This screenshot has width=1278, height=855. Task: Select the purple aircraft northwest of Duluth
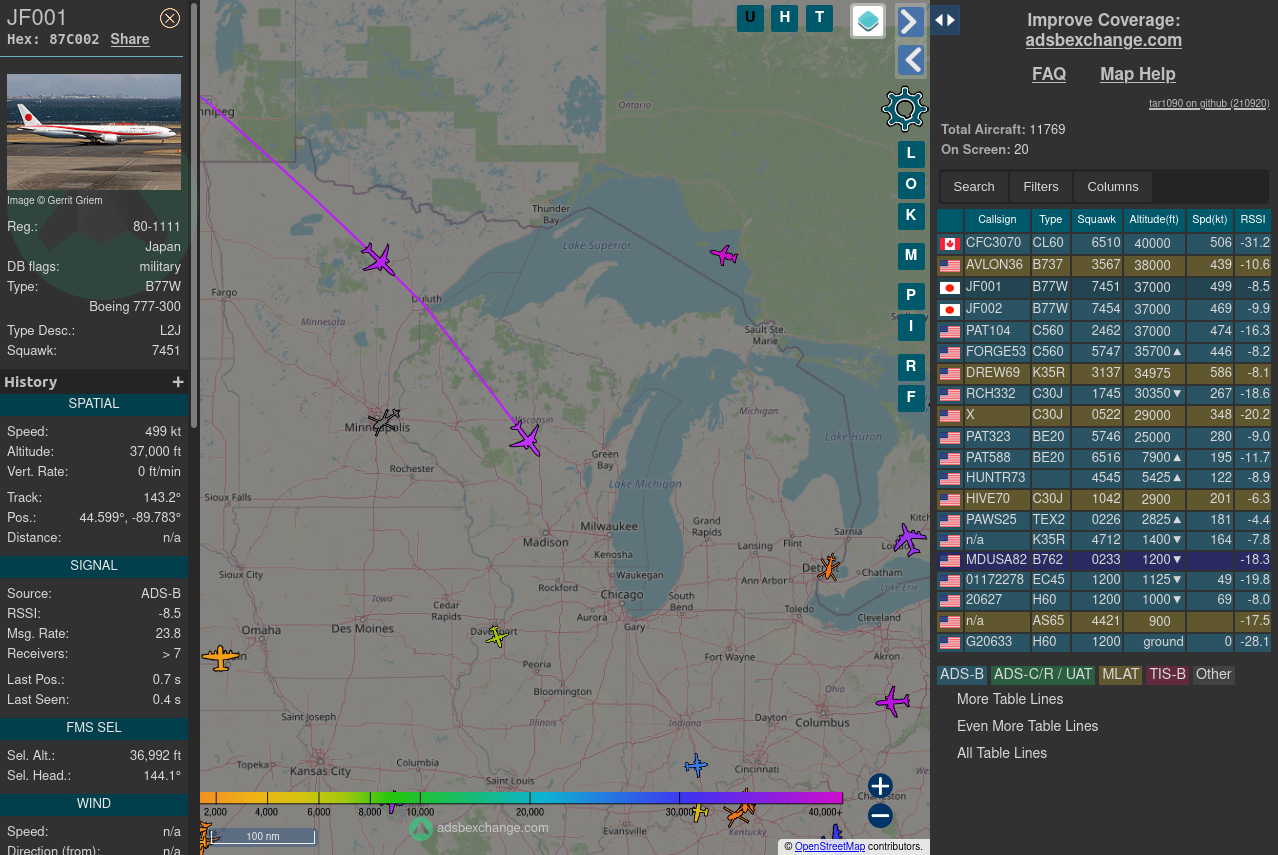coord(378,259)
